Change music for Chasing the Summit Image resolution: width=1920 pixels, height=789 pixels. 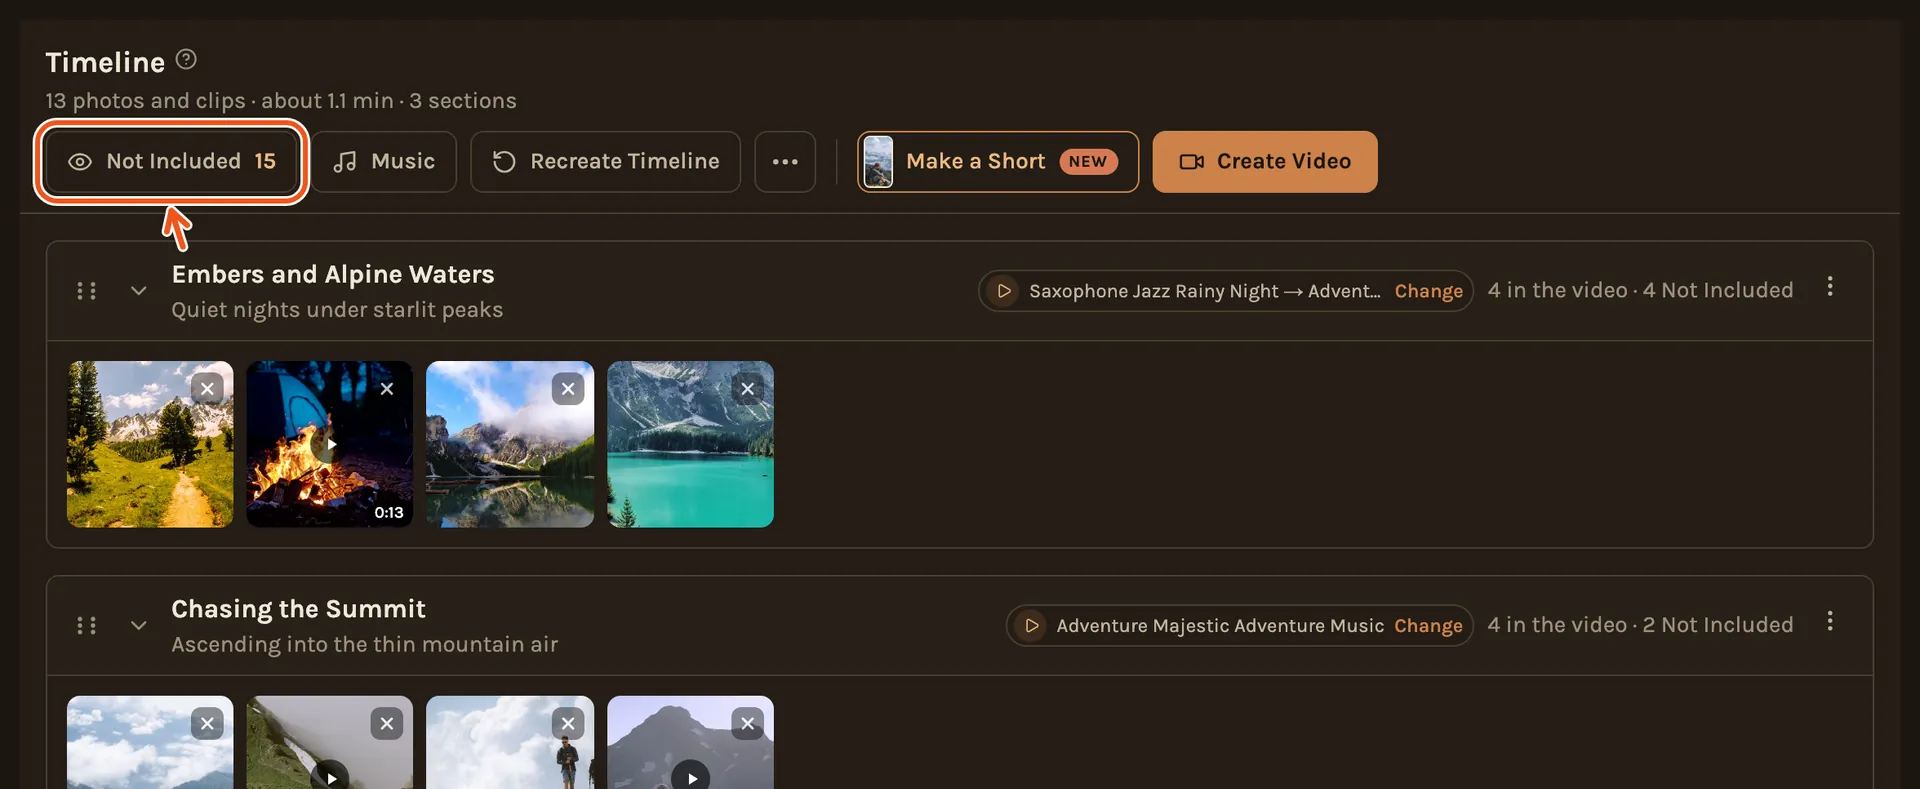[1428, 626]
